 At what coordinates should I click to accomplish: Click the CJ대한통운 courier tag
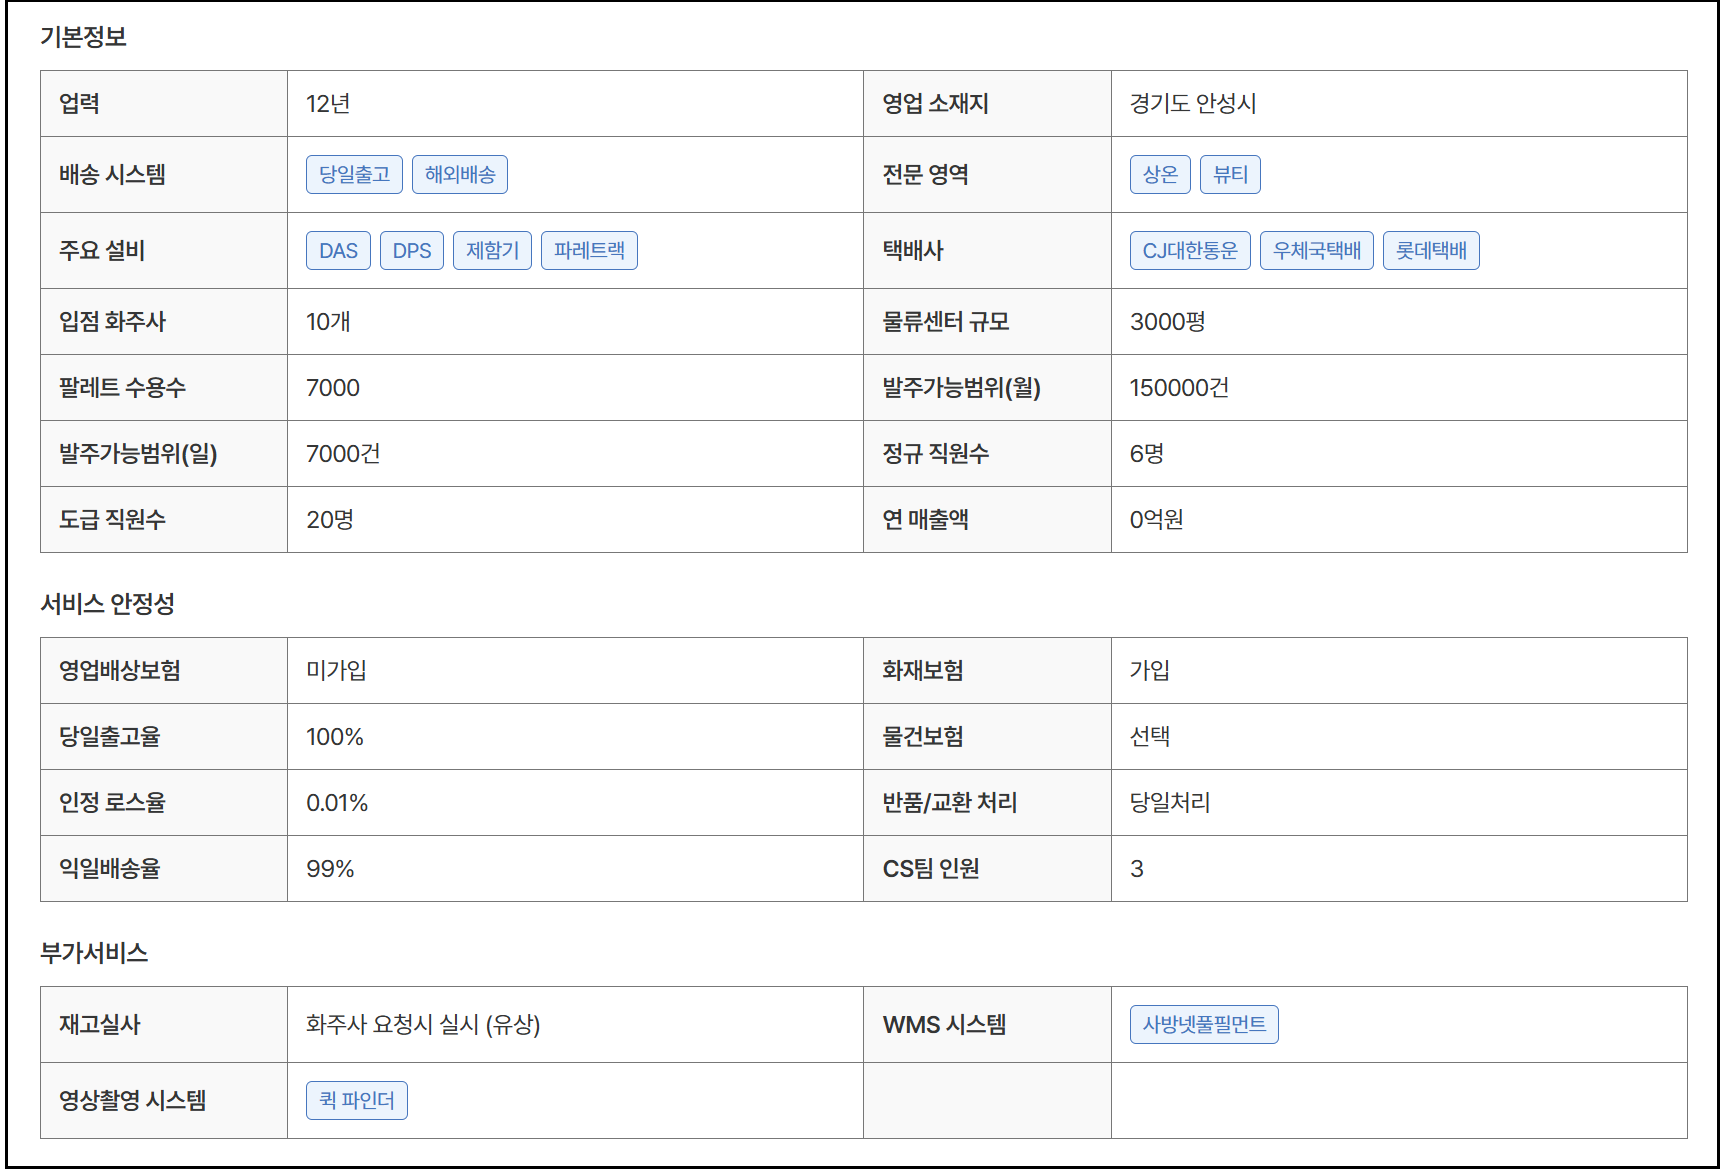coord(1190,250)
